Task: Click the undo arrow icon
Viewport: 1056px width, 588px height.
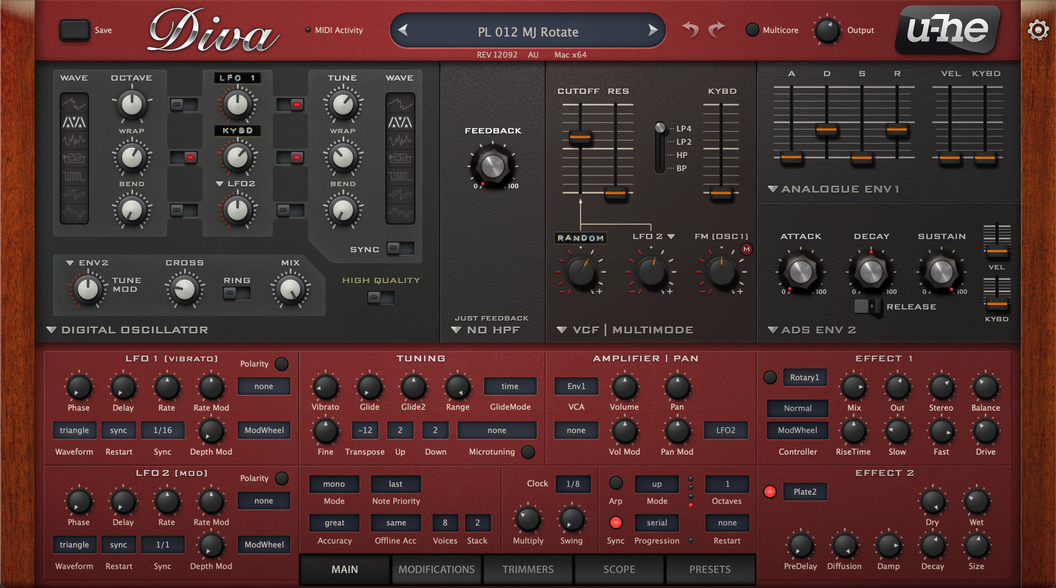Action: 690,30
